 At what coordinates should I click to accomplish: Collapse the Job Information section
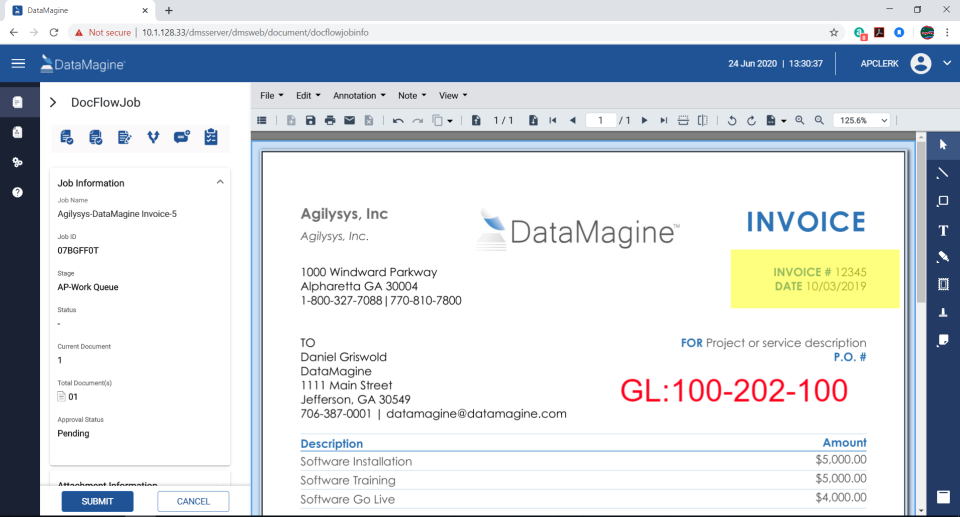point(220,182)
